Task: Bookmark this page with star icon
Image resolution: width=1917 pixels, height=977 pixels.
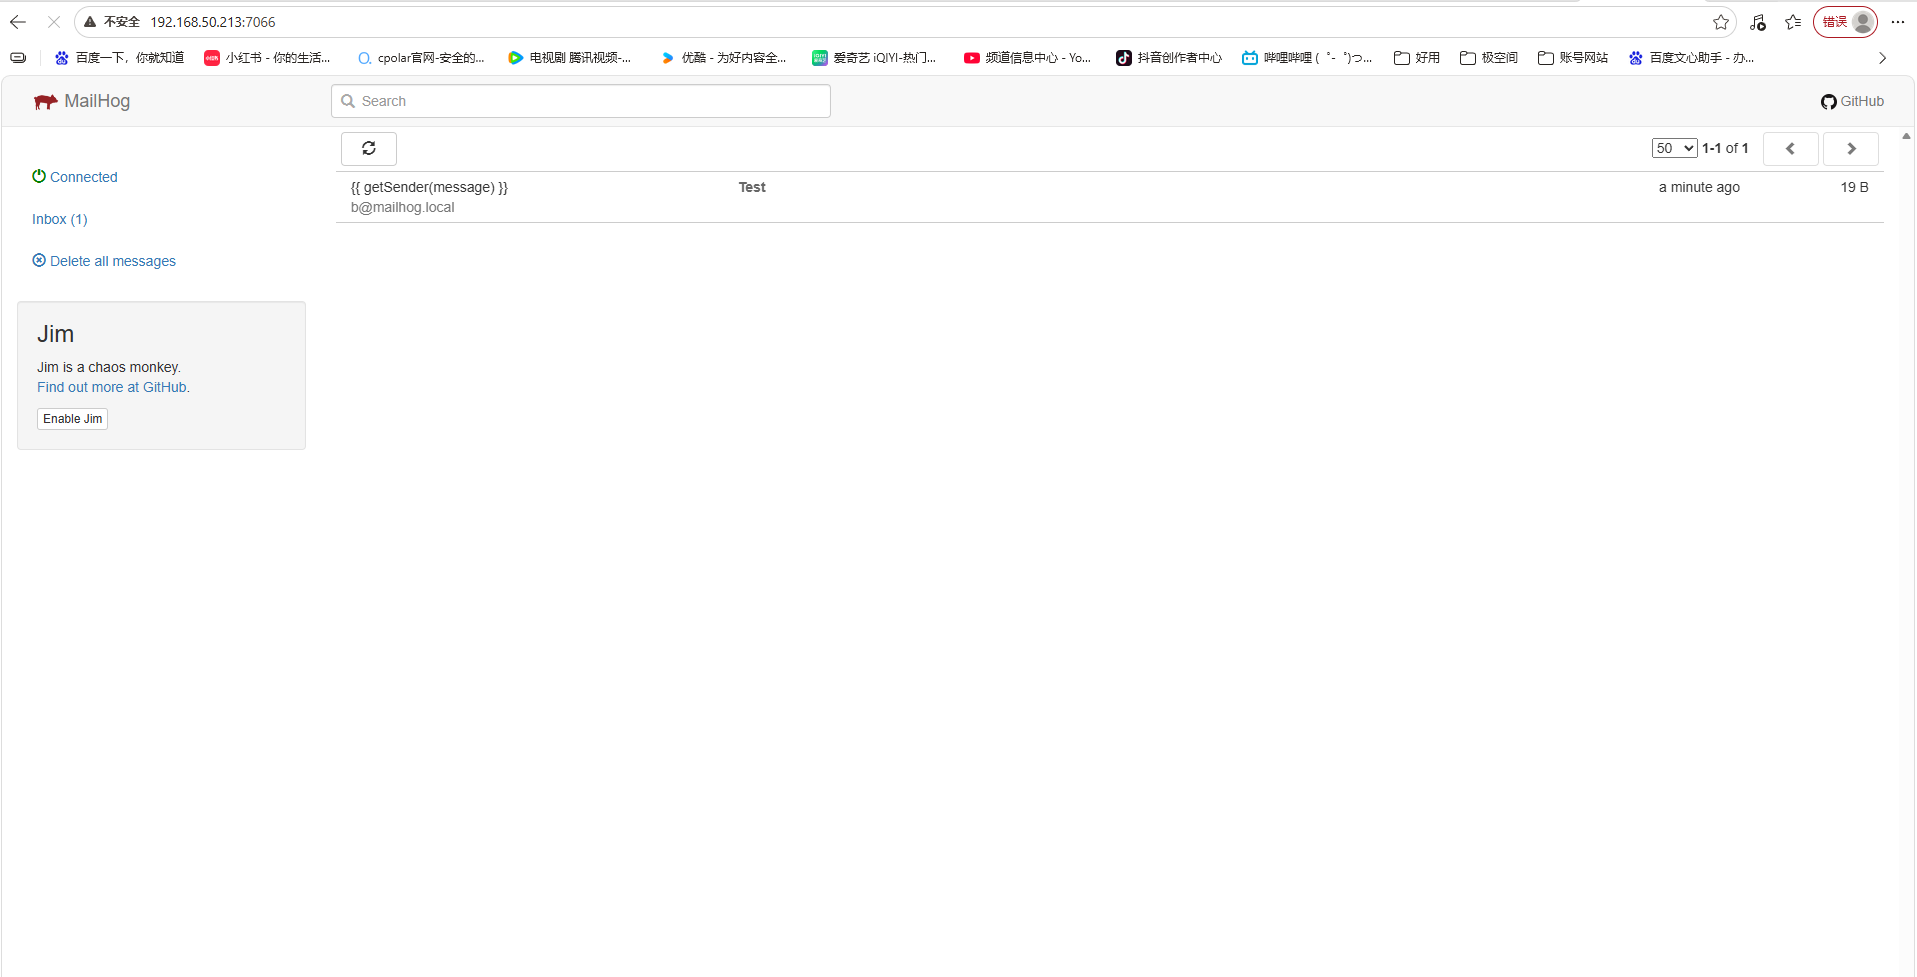Action: pyautogui.click(x=1720, y=22)
